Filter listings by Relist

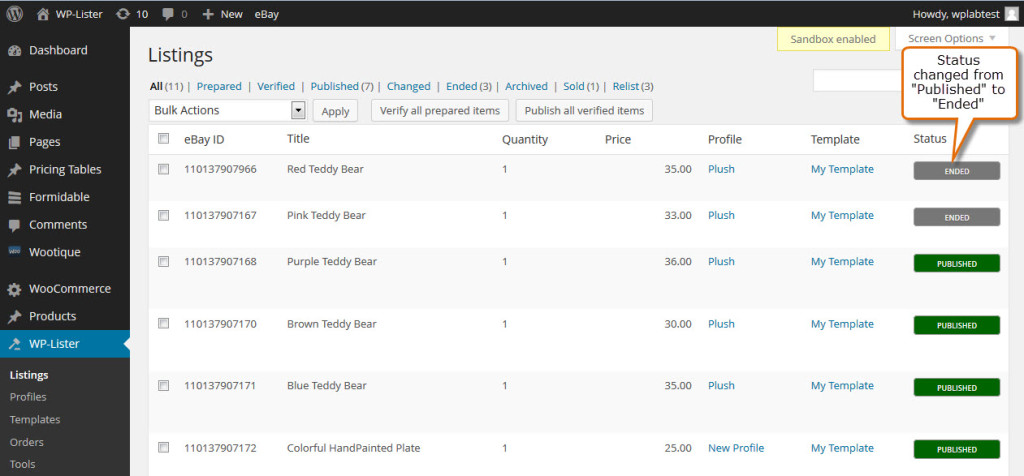(x=626, y=86)
